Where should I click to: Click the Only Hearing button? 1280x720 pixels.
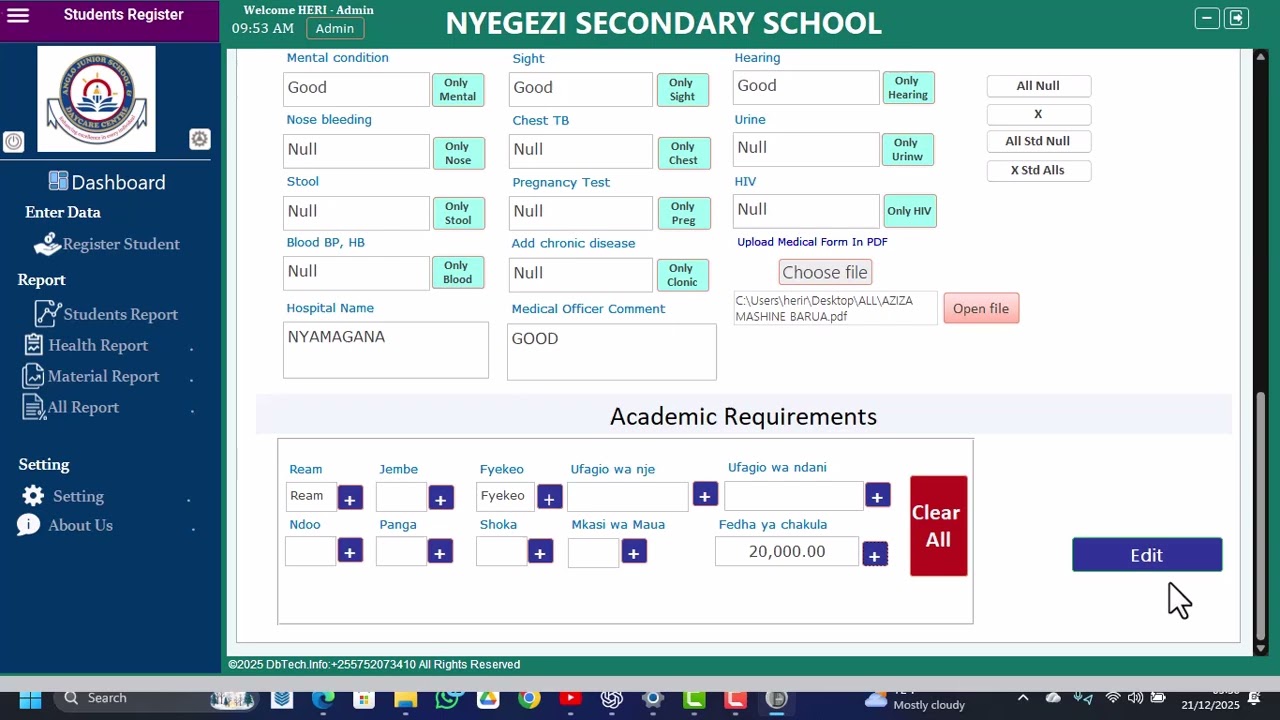pos(908,88)
